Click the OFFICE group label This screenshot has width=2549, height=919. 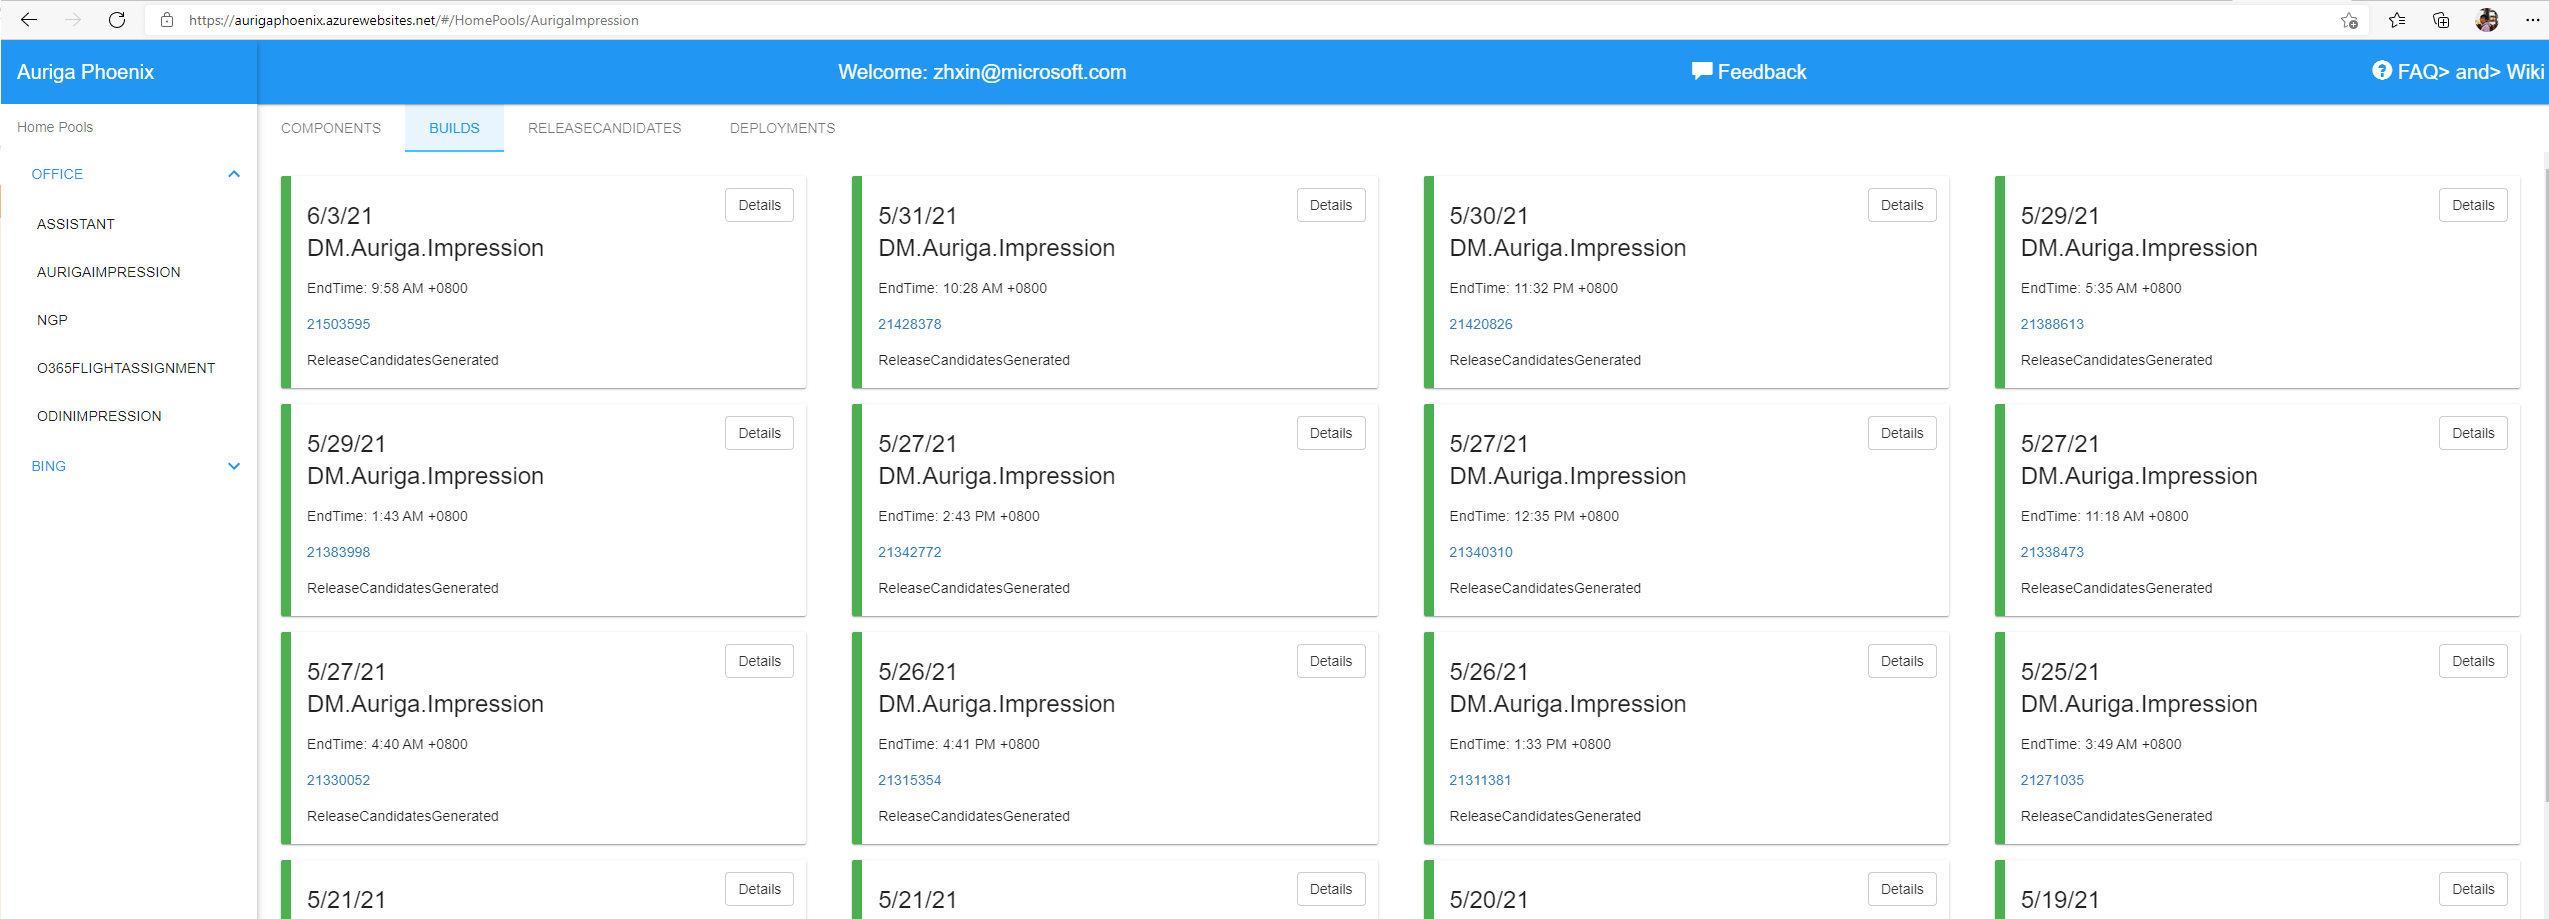pos(57,174)
